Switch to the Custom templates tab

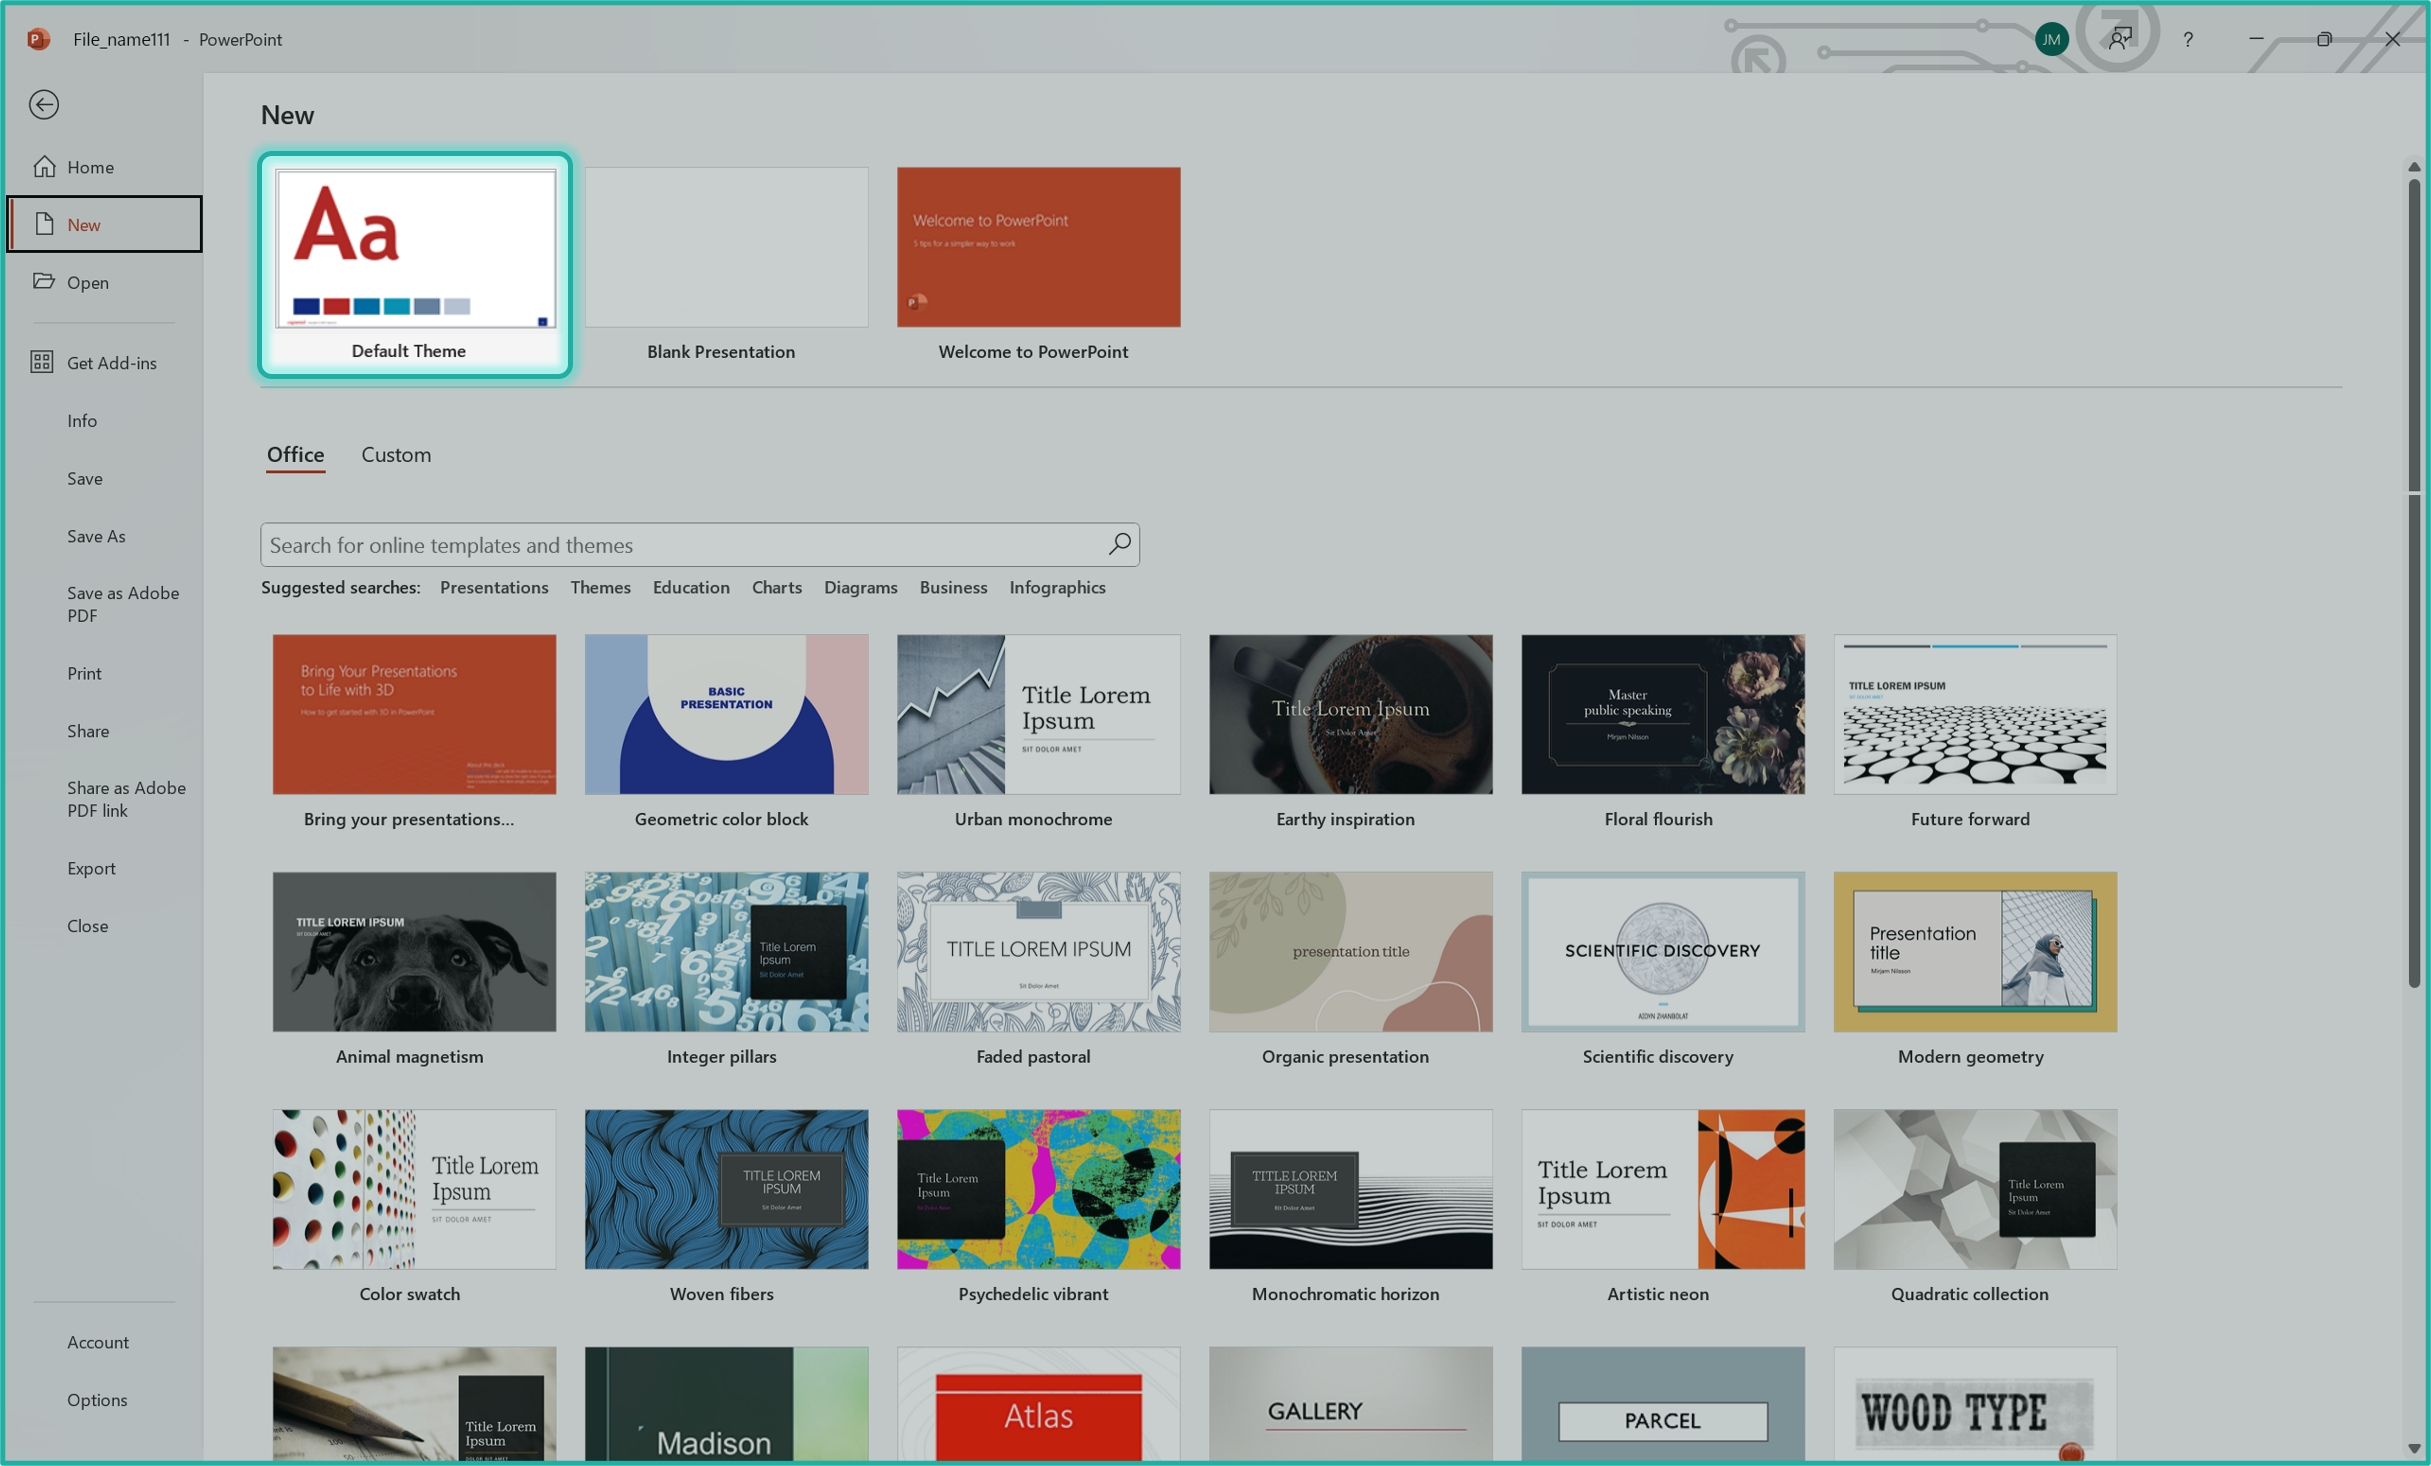tap(396, 454)
